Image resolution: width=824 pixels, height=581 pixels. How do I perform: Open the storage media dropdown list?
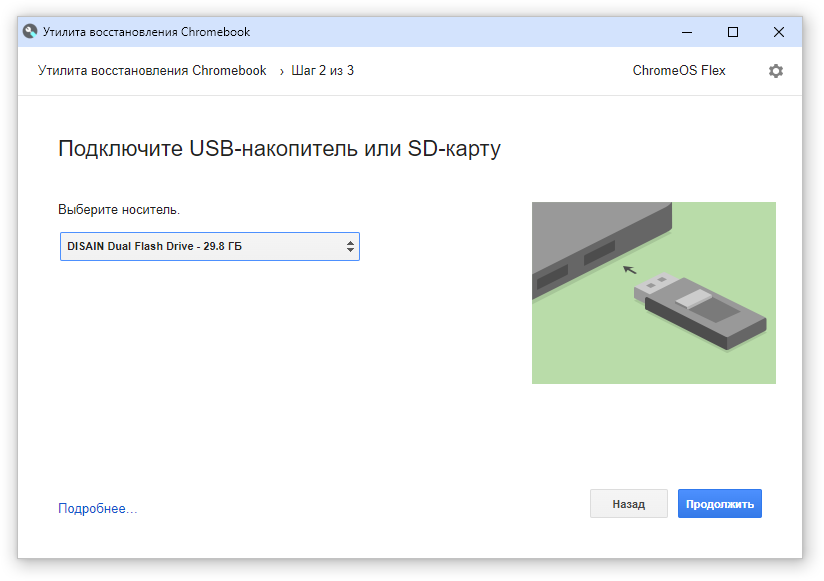pos(210,246)
